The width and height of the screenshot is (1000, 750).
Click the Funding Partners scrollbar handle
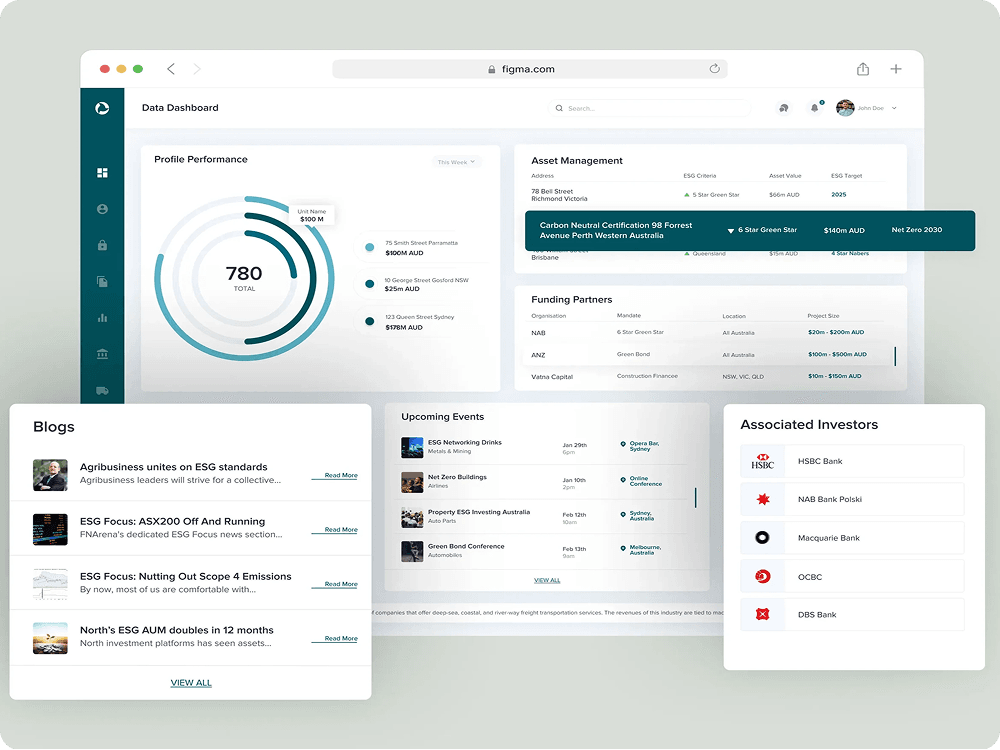(895, 356)
